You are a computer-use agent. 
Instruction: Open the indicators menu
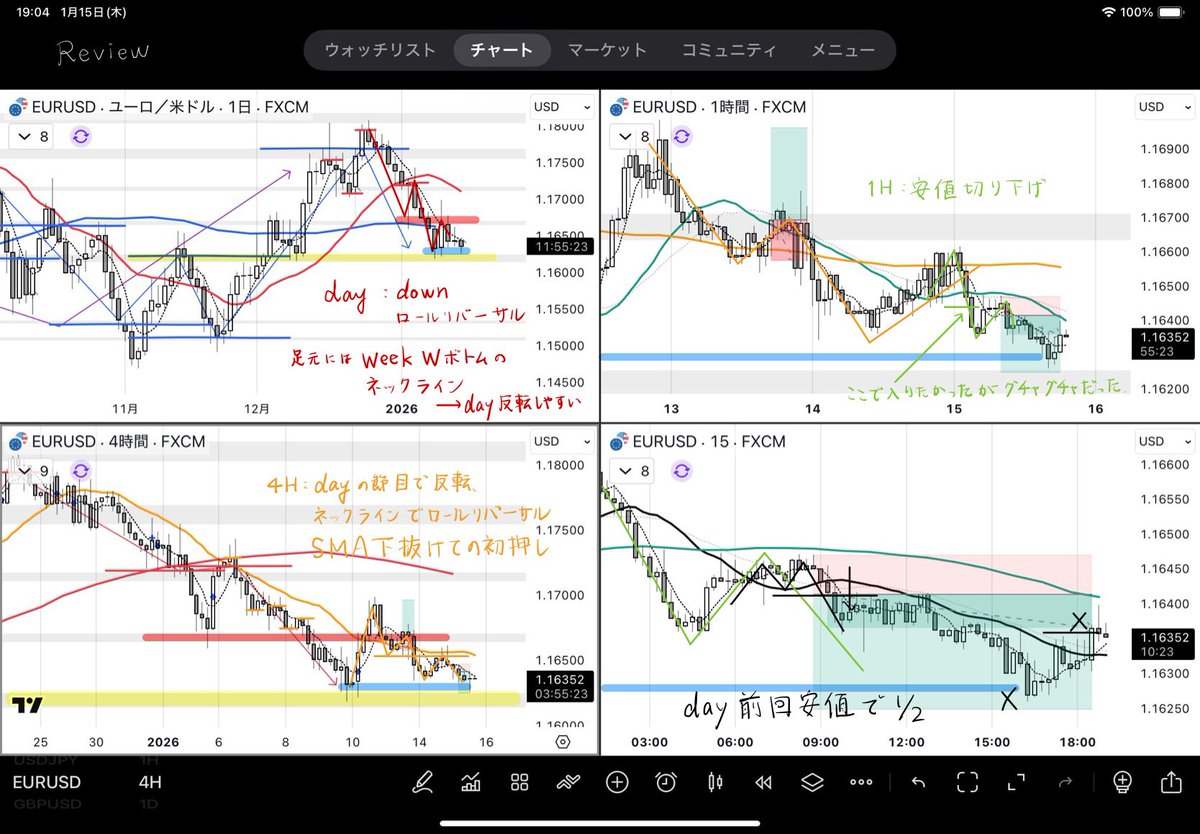[471, 782]
